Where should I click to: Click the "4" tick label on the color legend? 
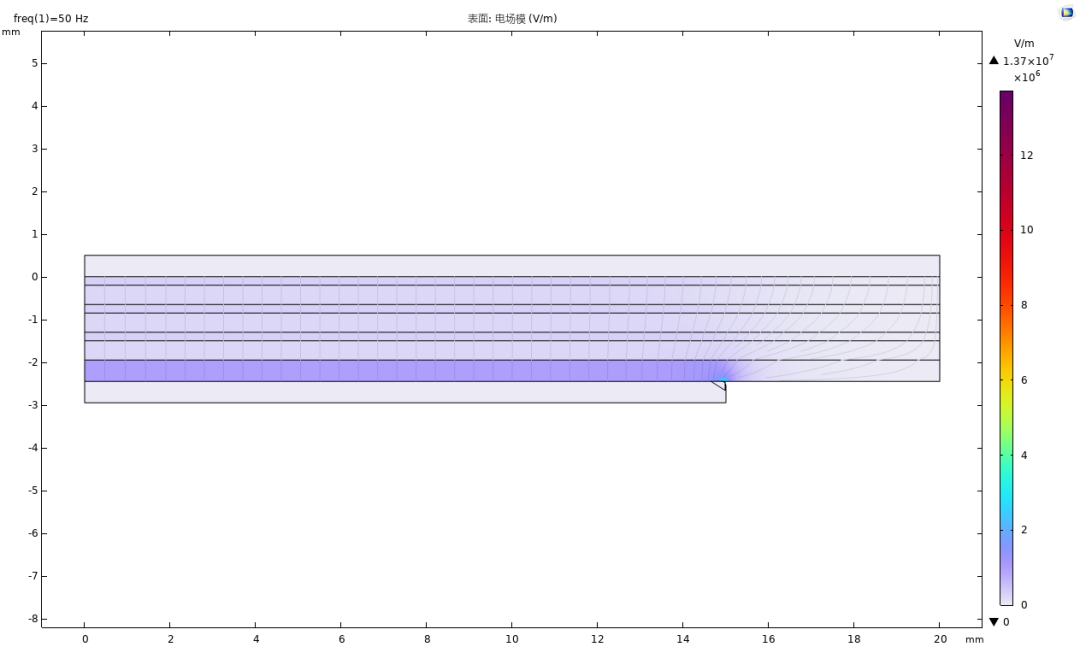point(1024,455)
